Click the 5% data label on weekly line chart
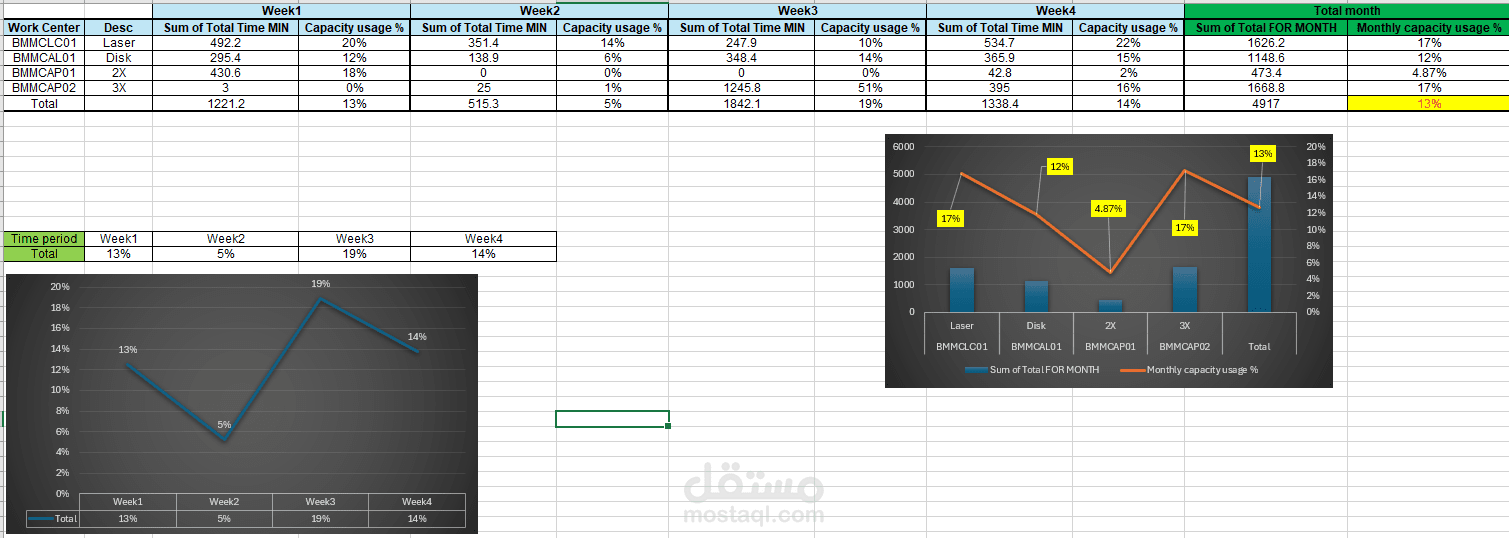Image resolution: width=1509 pixels, height=538 pixels. (x=224, y=425)
